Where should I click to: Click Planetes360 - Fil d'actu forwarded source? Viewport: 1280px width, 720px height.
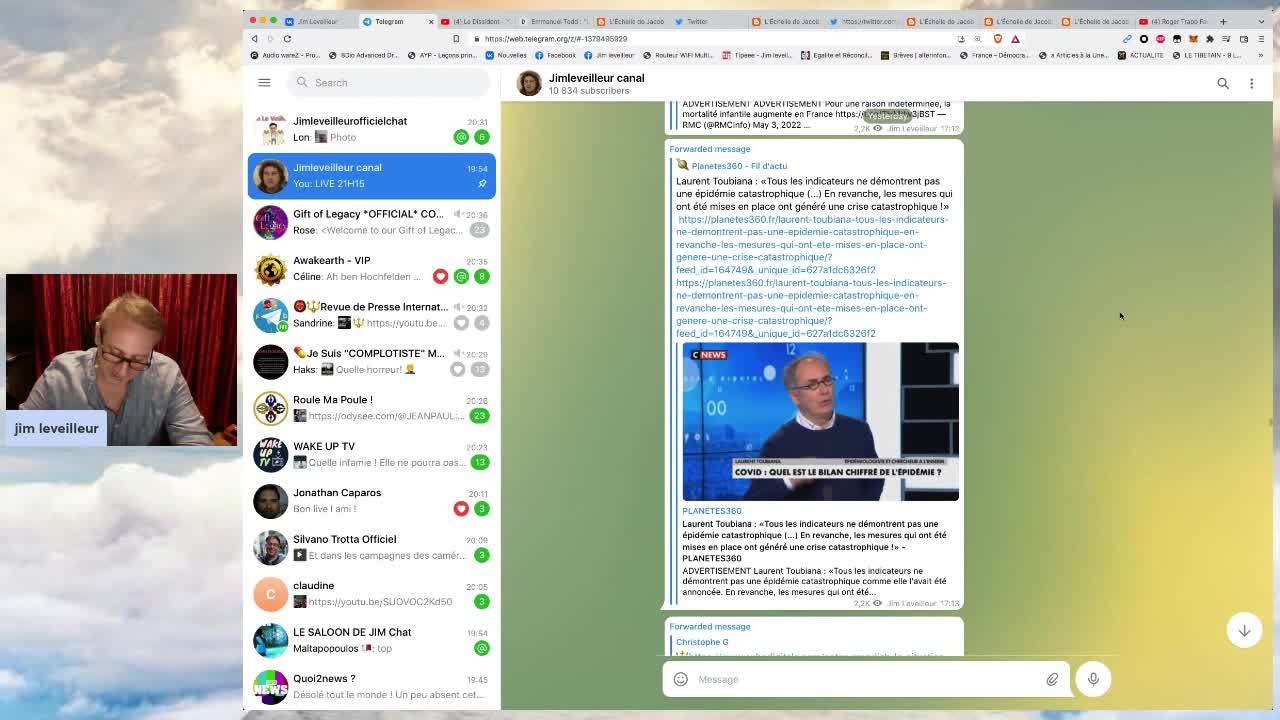pyautogui.click(x=739, y=166)
